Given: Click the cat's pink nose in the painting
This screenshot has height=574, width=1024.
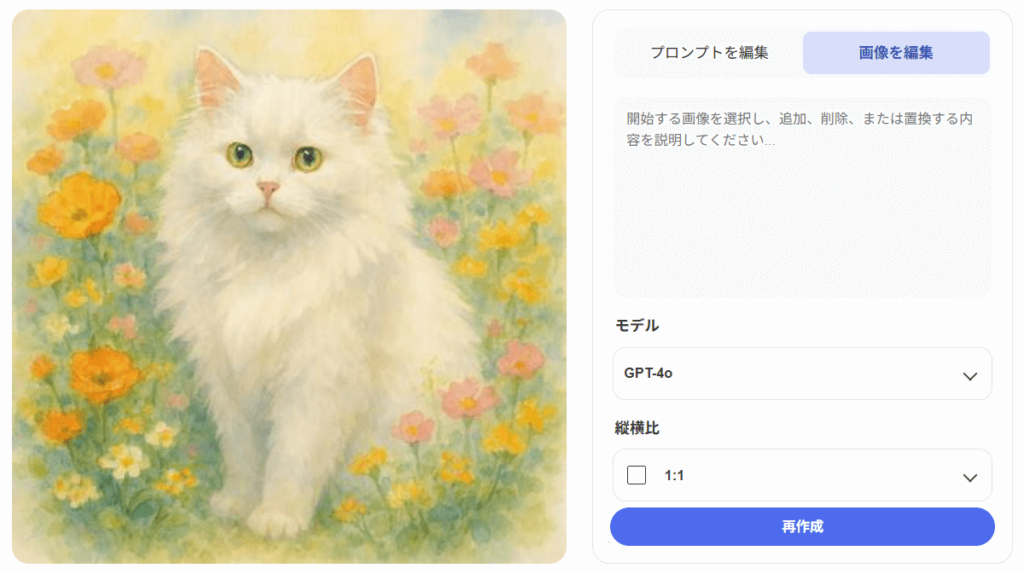Looking at the screenshot, I should 267,188.
